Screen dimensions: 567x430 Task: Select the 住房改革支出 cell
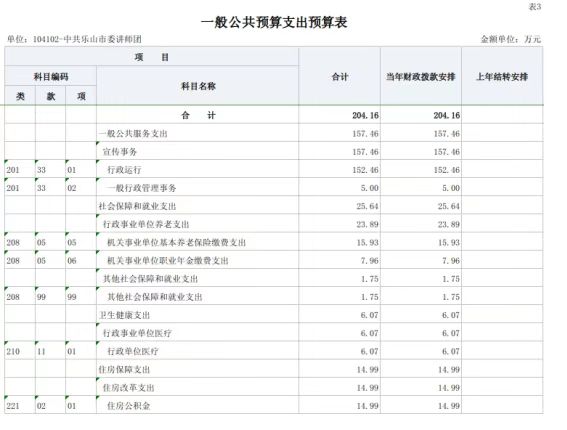click(198, 387)
